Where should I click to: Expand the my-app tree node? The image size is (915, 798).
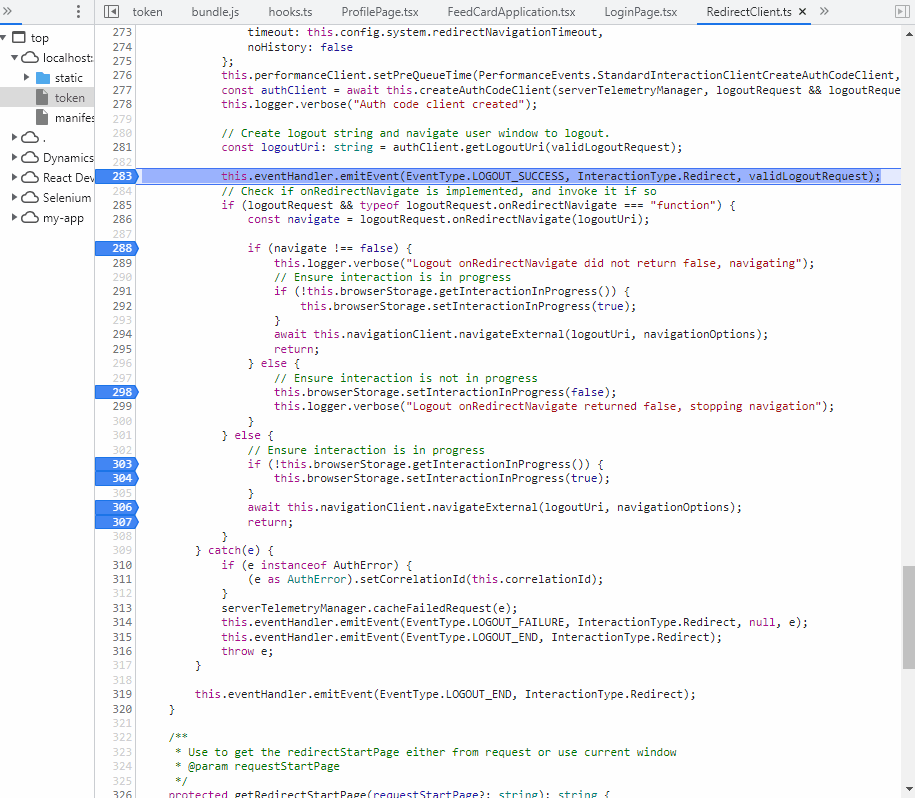click(x=16, y=217)
